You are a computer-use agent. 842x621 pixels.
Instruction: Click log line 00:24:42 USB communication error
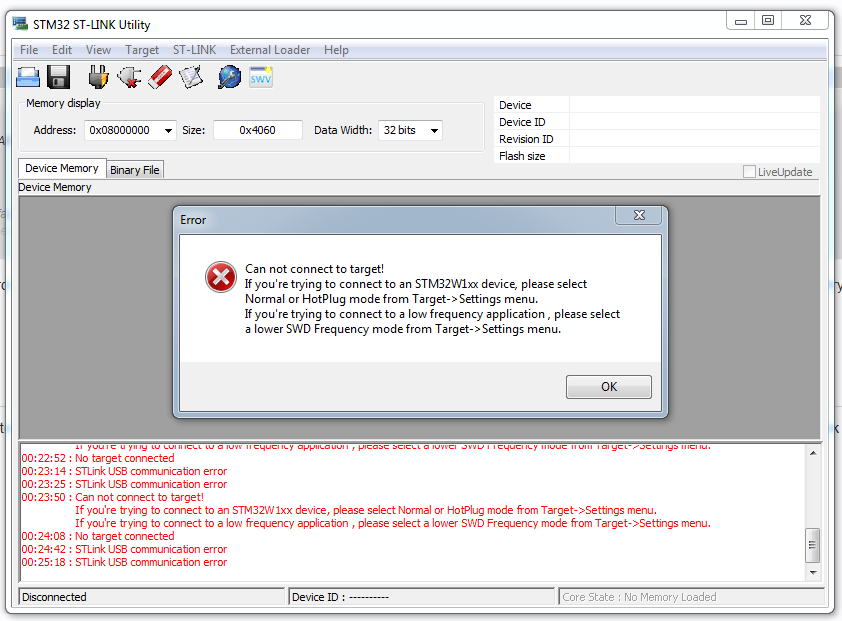124,549
